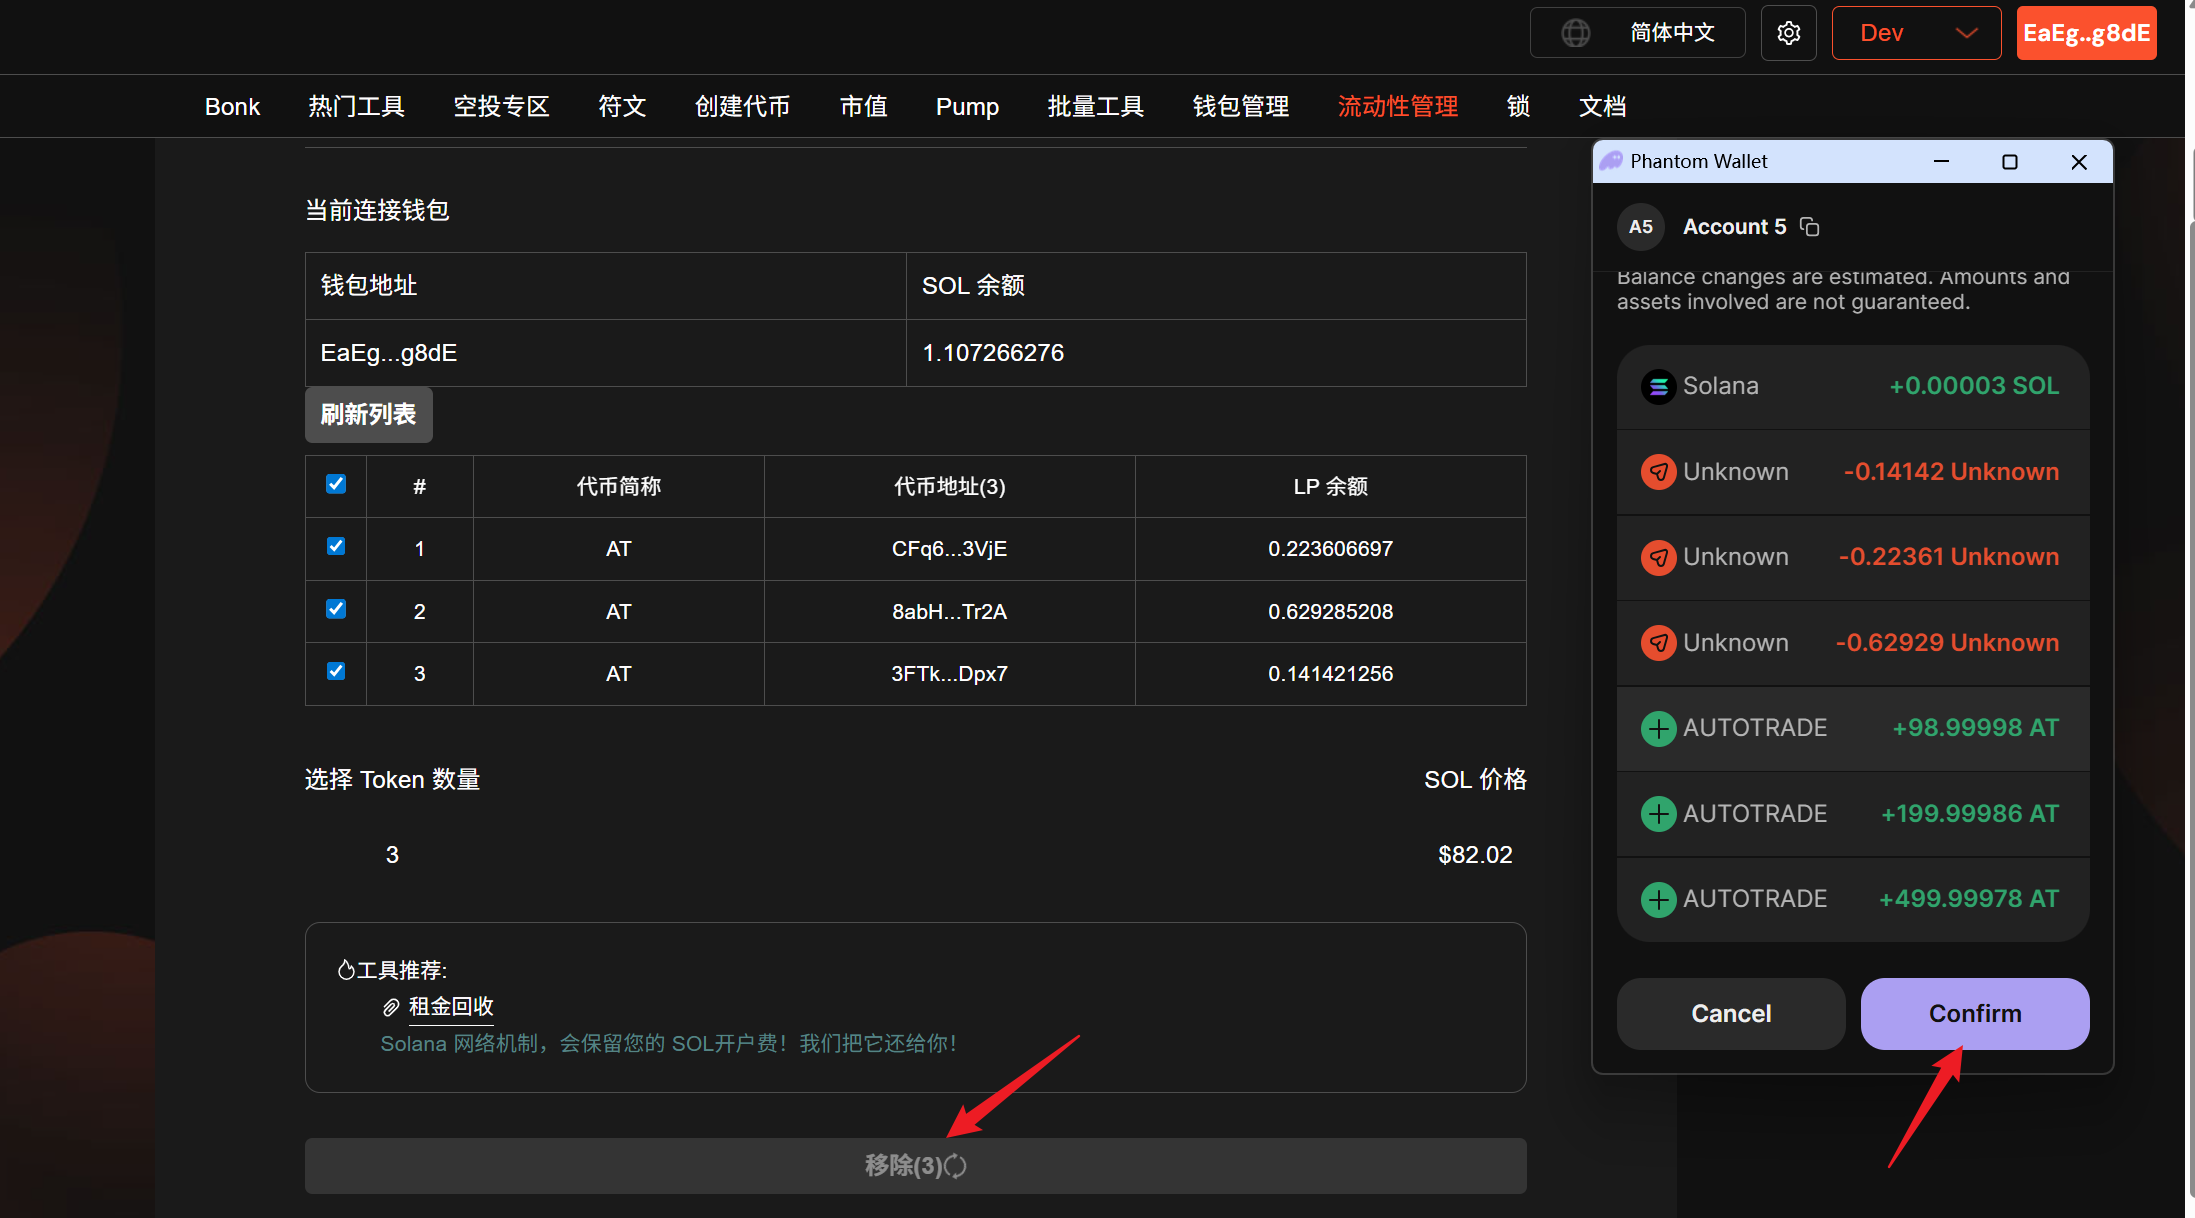Uncheck row 1 CFq6...3VjE checkbox

pyautogui.click(x=336, y=546)
